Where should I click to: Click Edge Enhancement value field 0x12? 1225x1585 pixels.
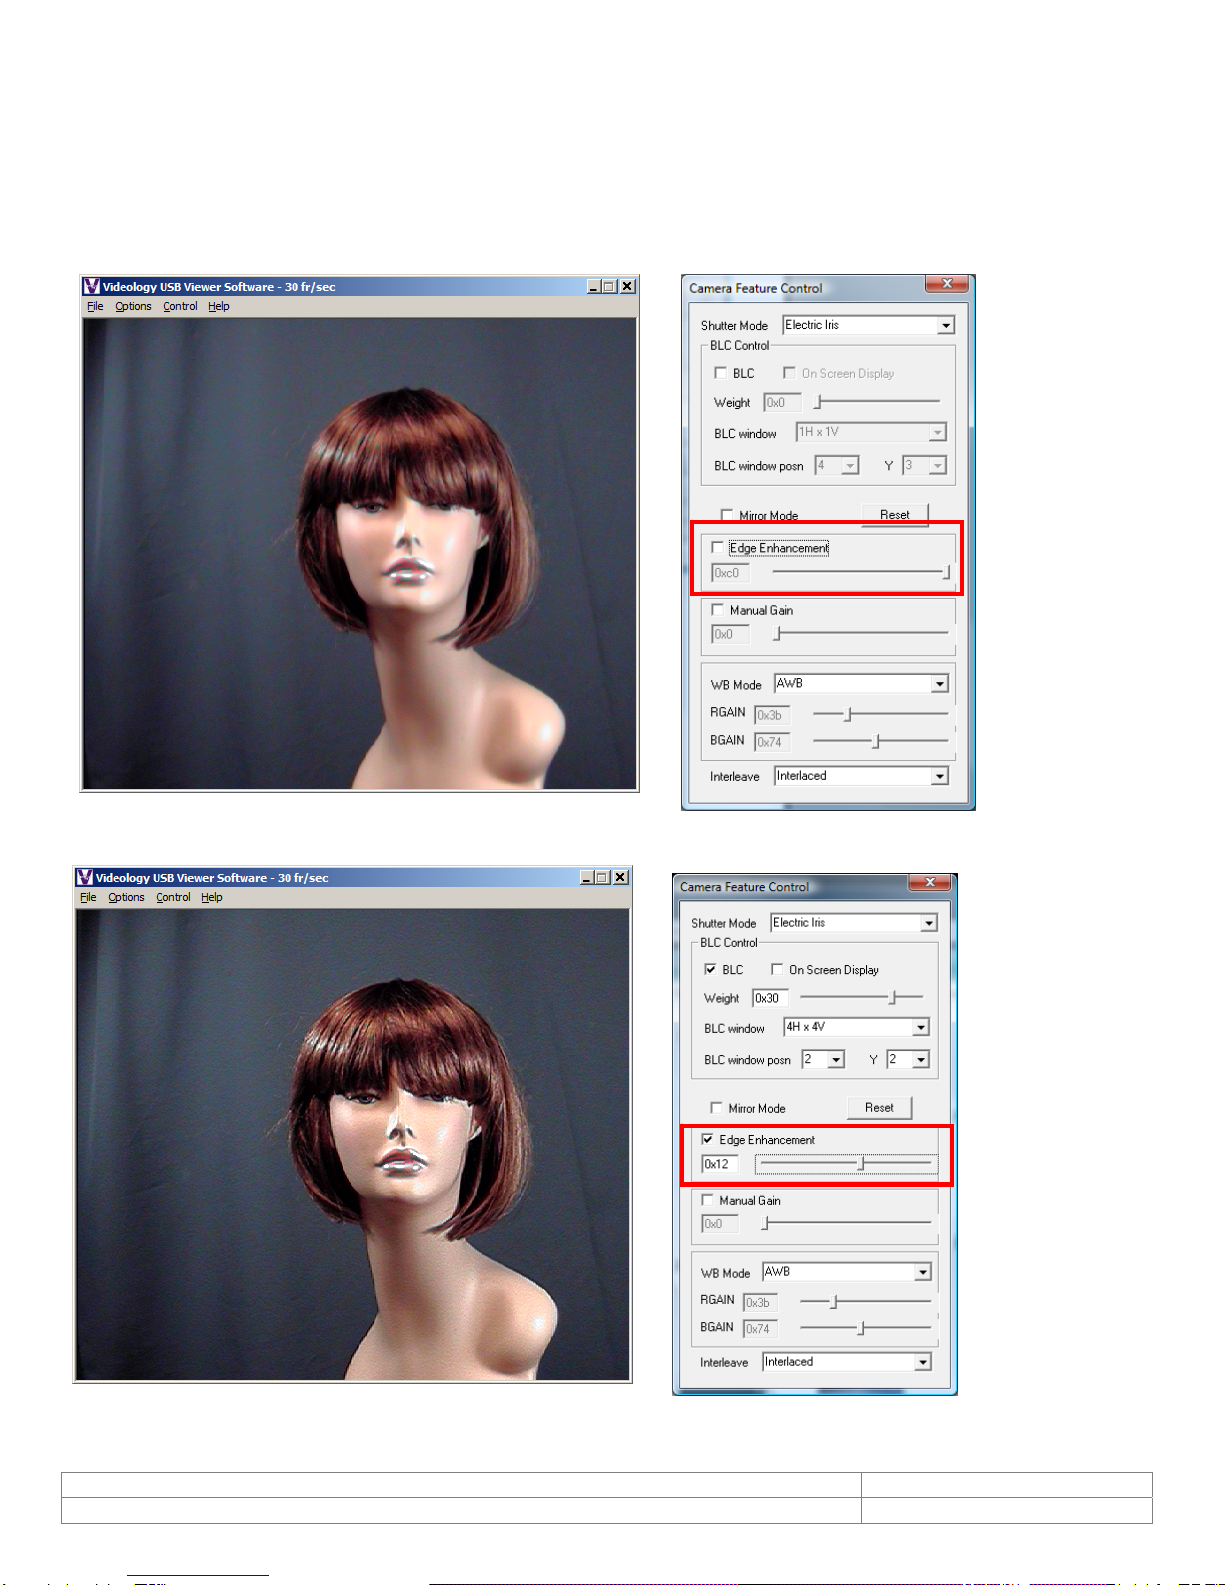tap(720, 1164)
